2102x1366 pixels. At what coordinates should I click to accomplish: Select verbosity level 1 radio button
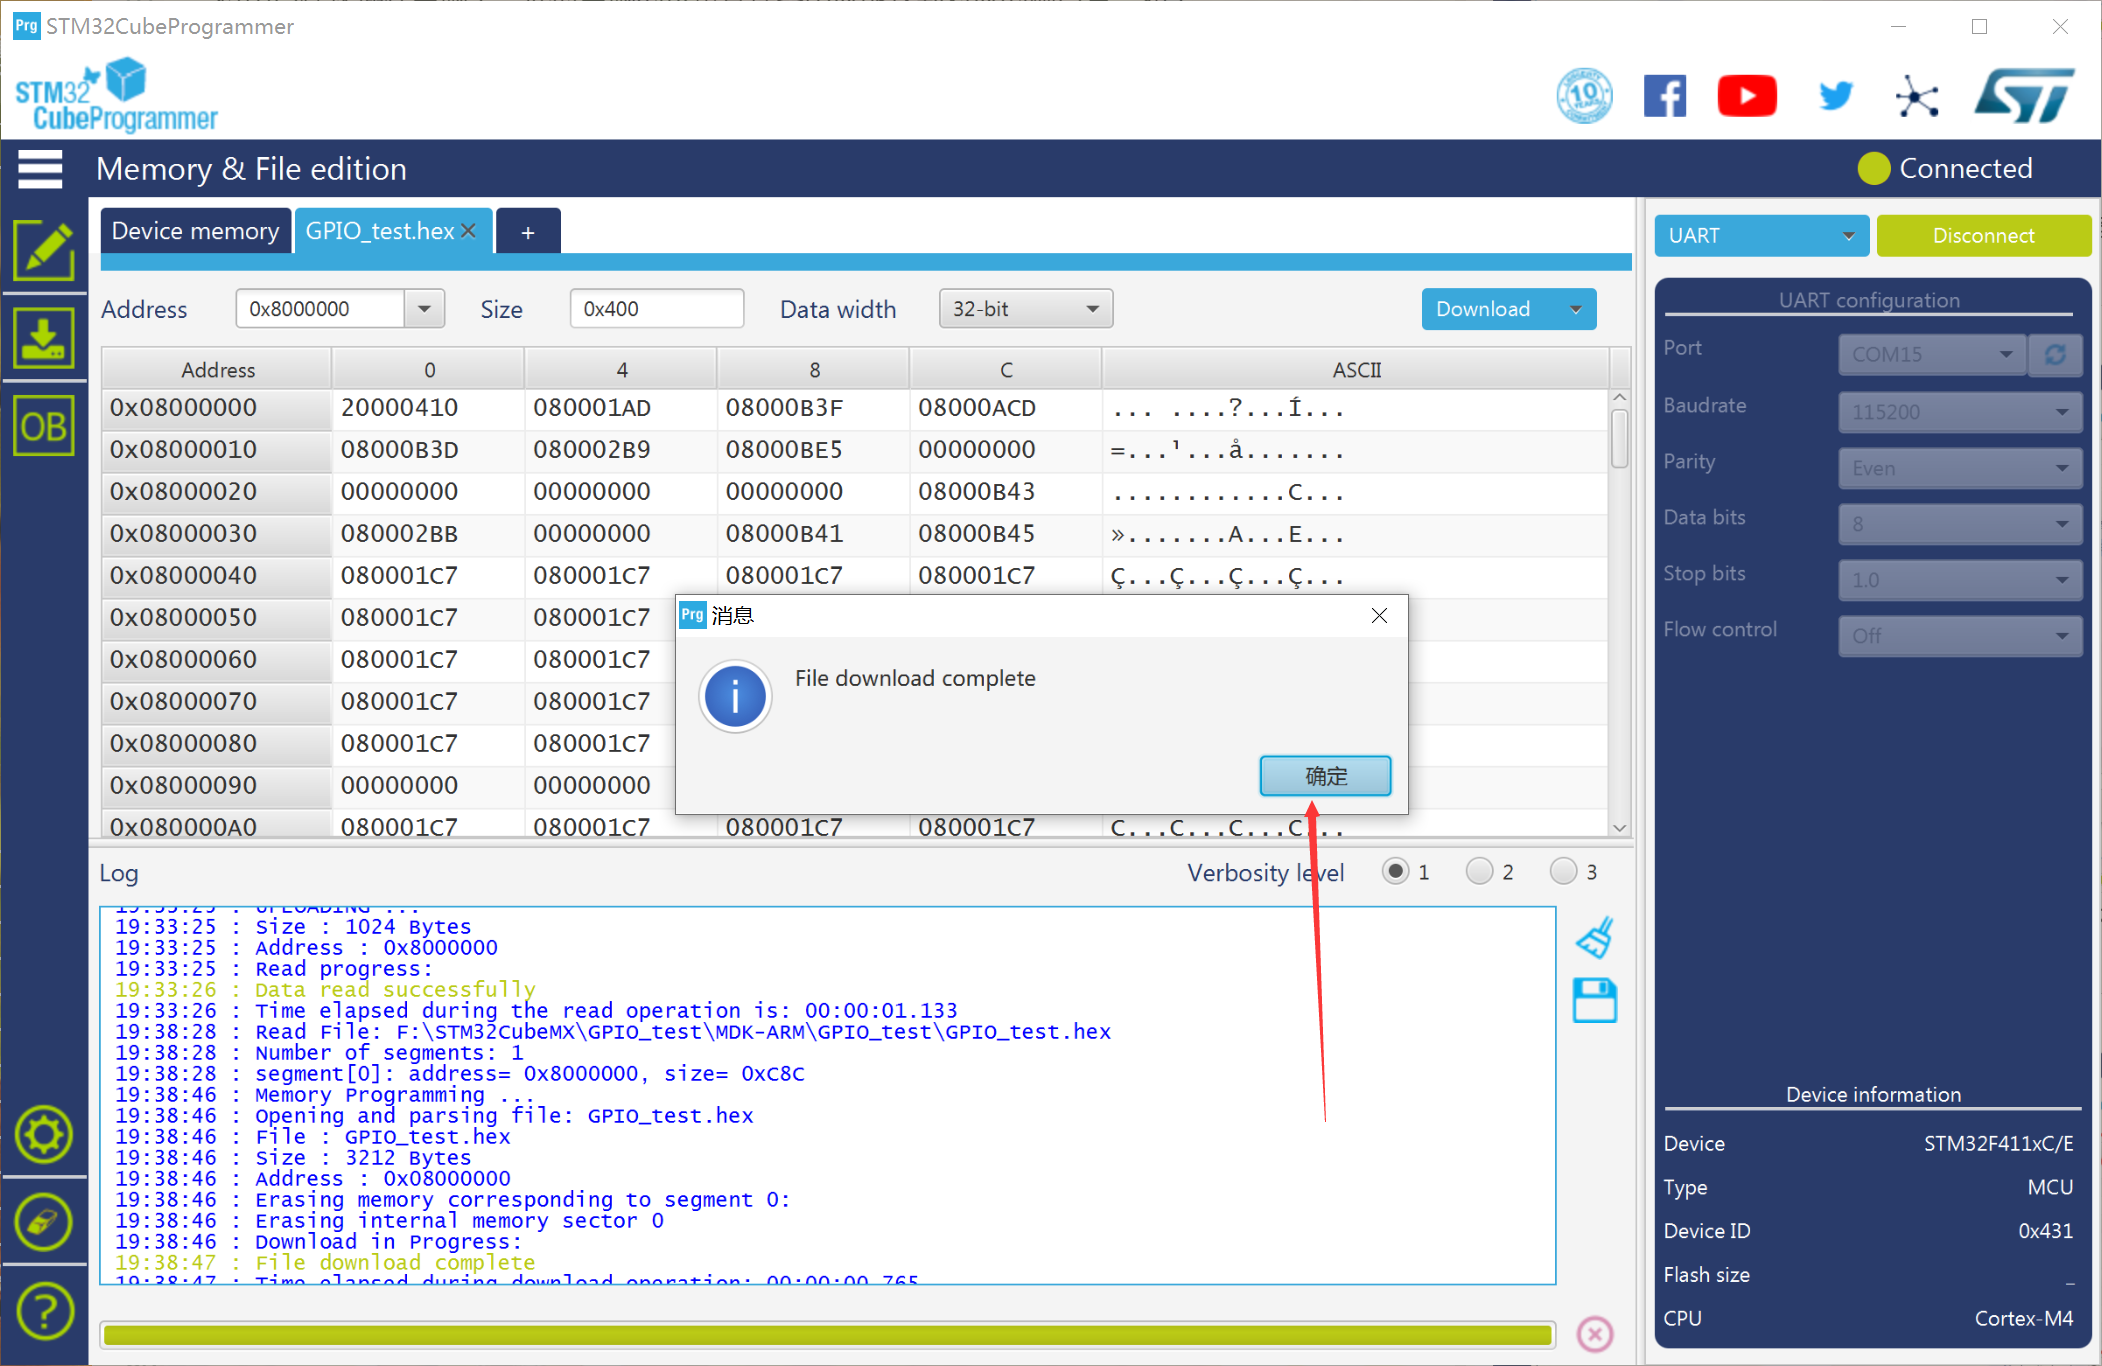click(1395, 871)
